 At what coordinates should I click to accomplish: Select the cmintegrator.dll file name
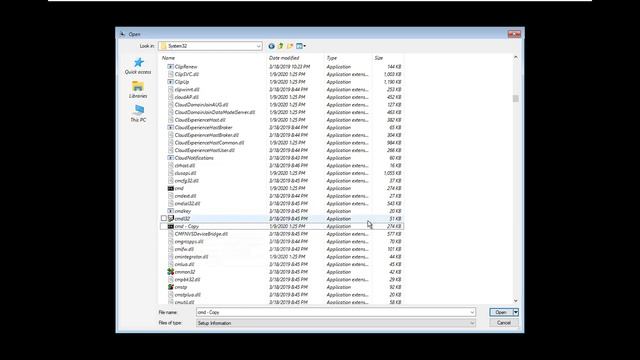click(x=191, y=257)
